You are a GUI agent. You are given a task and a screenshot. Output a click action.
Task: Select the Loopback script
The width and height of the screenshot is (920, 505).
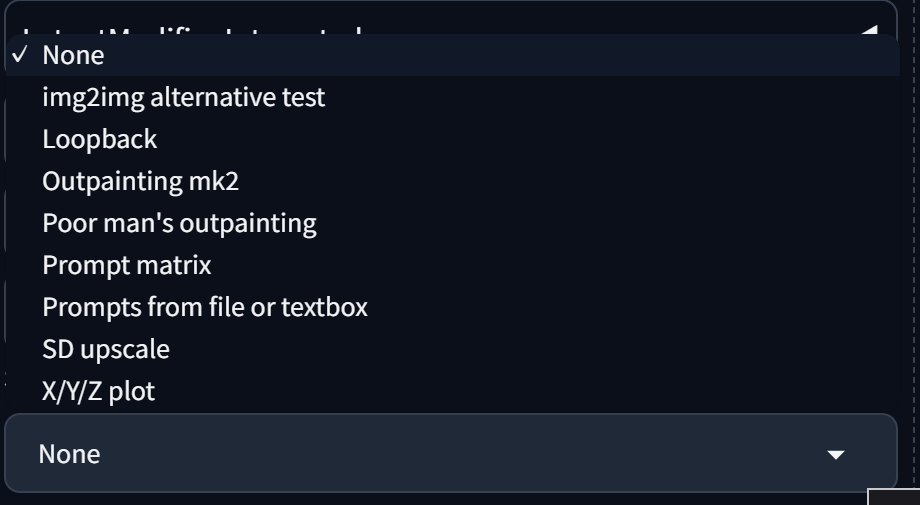coord(99,139)
